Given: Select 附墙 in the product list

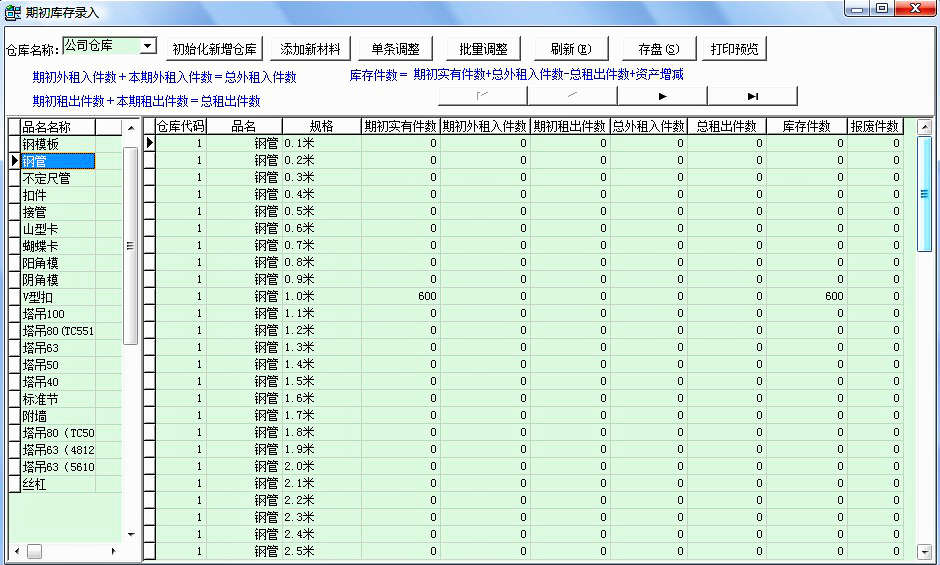Looking at the screenshot, I should [58, 416].
